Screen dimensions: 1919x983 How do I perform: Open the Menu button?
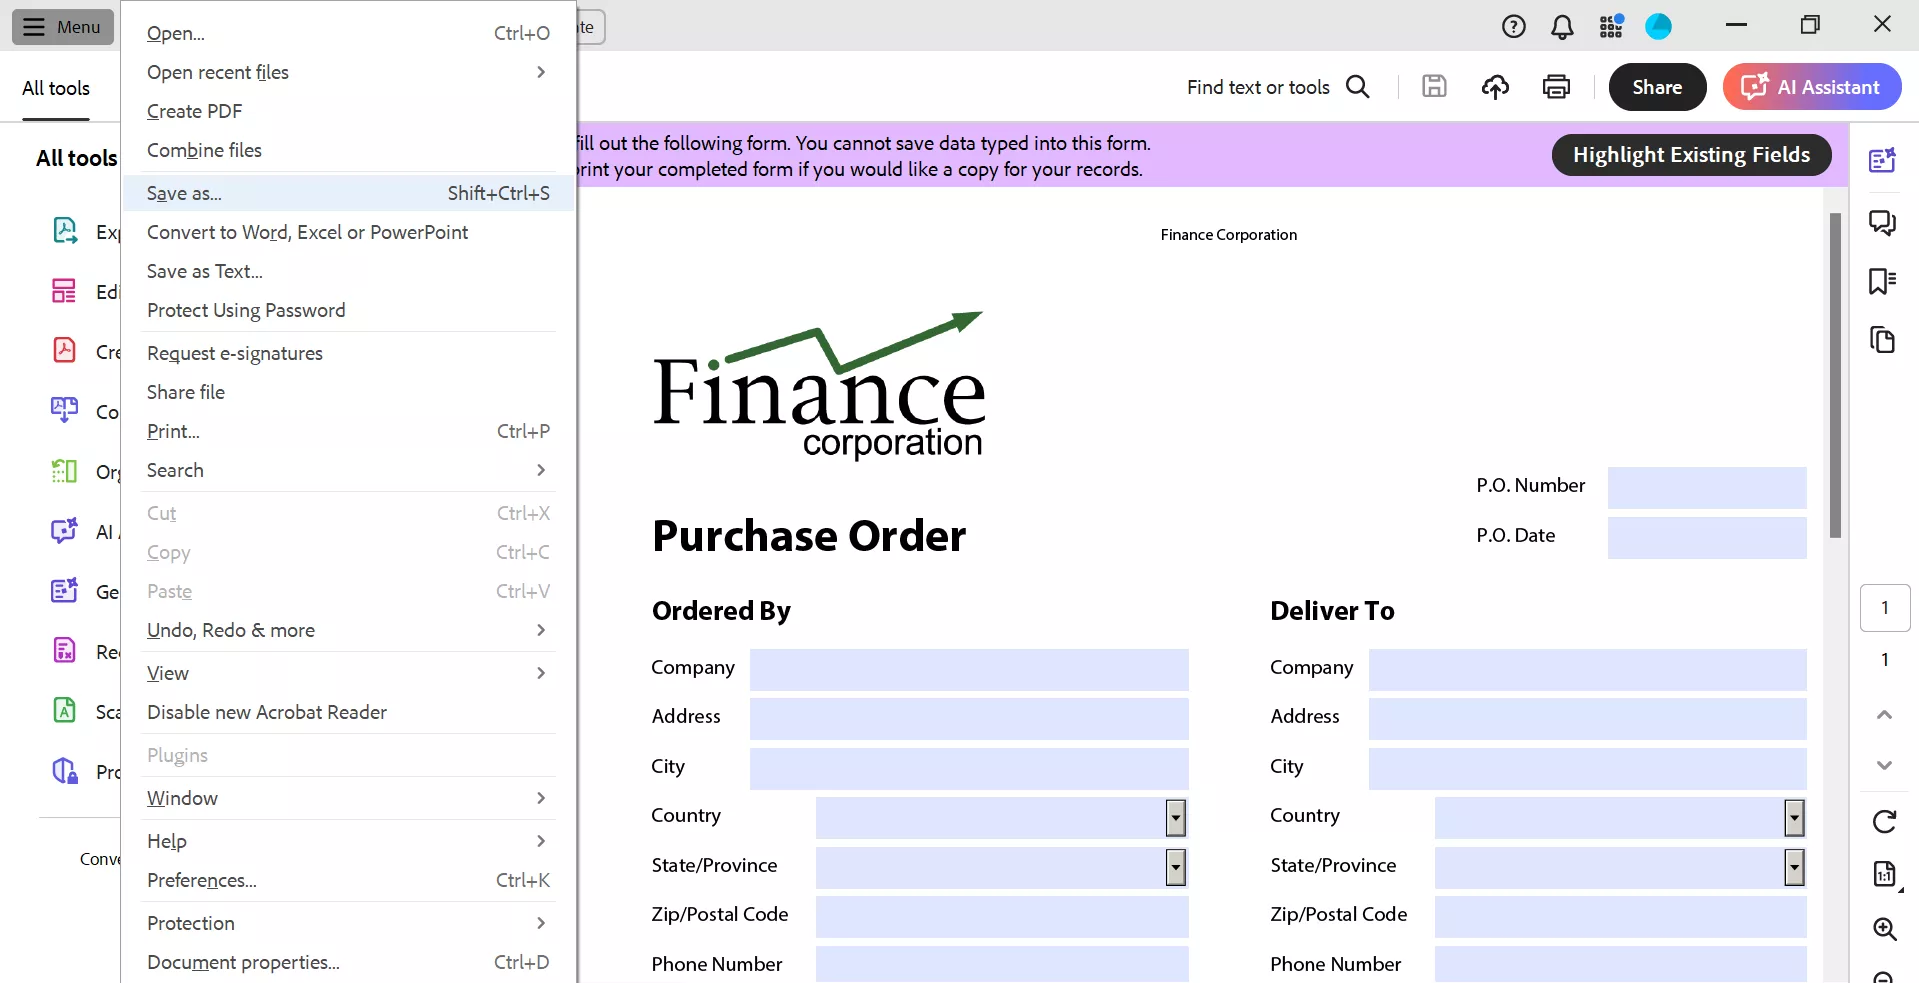click(x=62, y=27)
